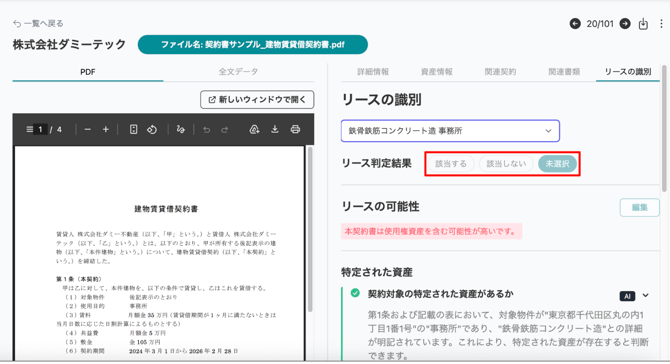Select 未選択 lease judgment option
The height and width of the screenshot is (364, 670).
[x=557, y=164]
